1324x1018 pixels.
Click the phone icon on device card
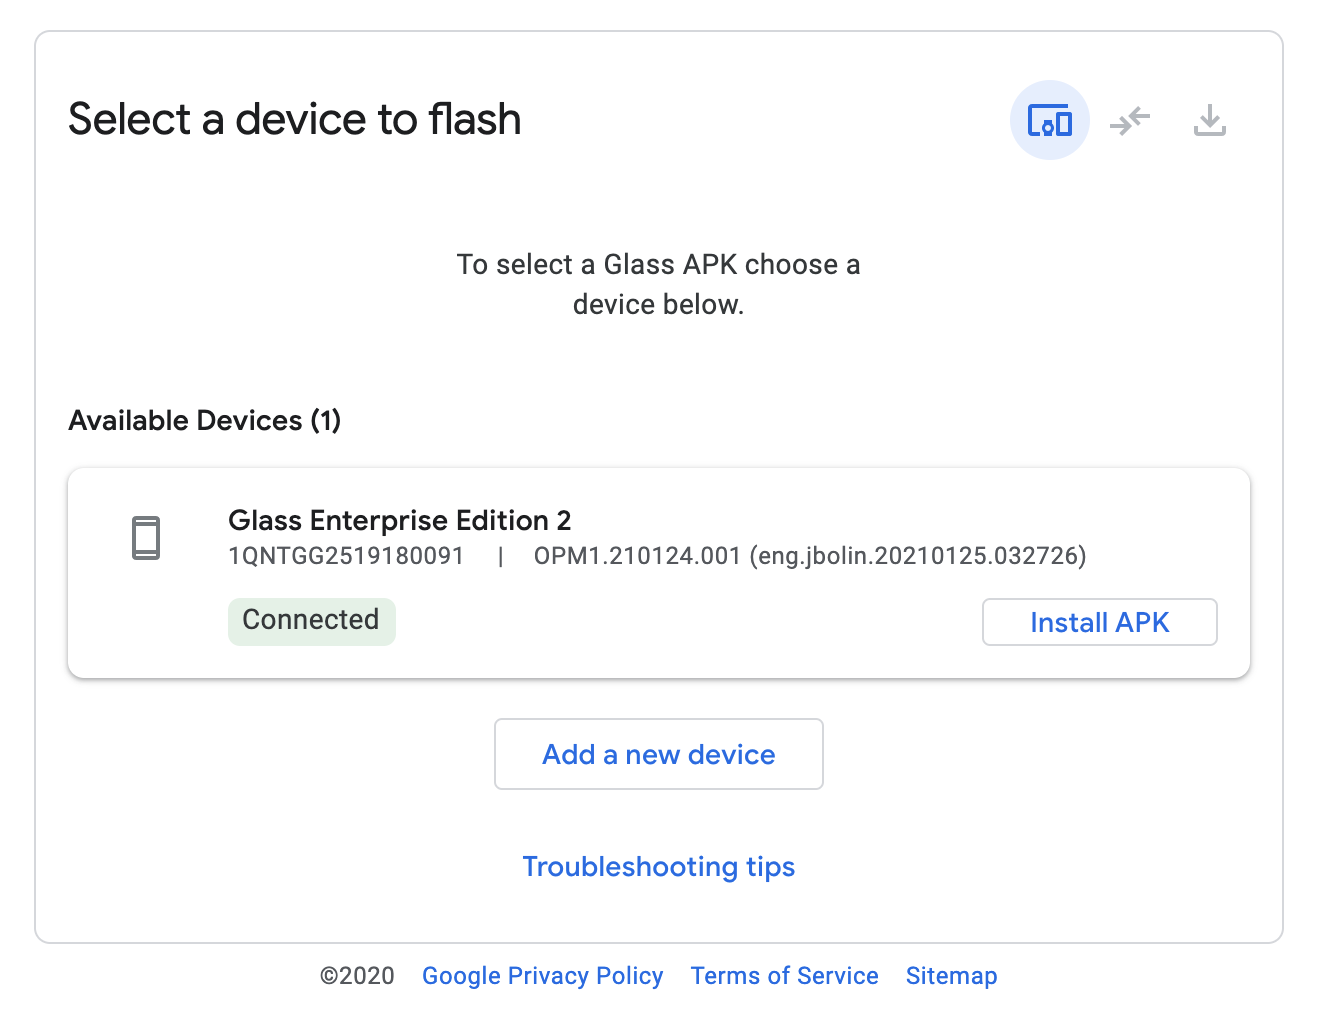[x=146, y=538]
